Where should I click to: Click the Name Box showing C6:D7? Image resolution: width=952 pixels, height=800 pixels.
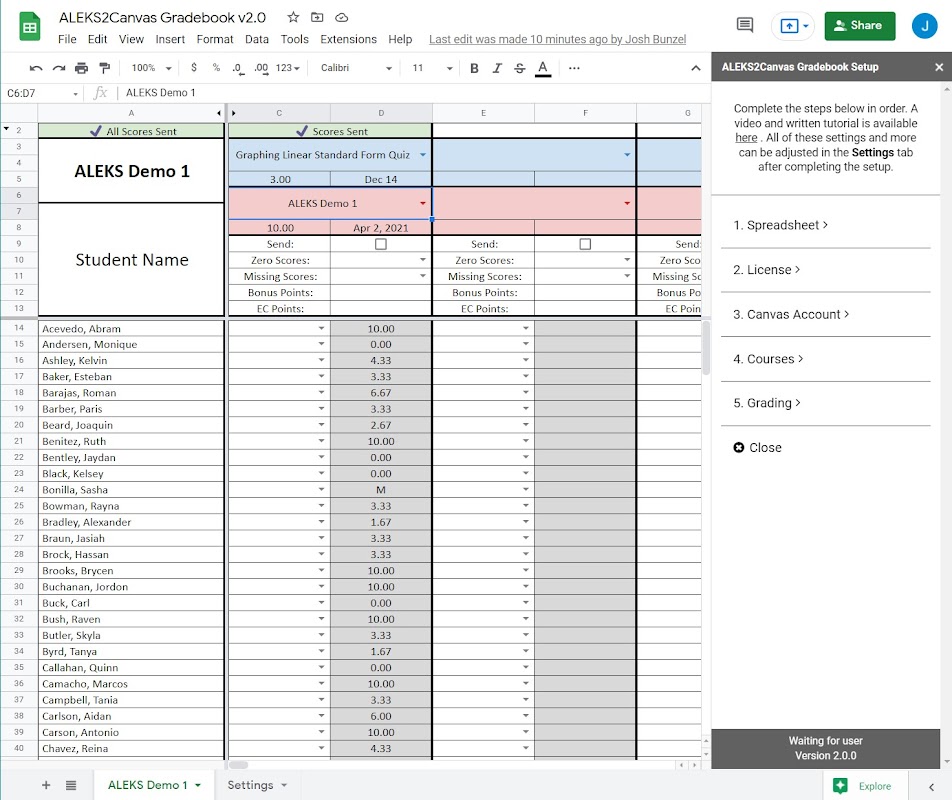(36, 93)
